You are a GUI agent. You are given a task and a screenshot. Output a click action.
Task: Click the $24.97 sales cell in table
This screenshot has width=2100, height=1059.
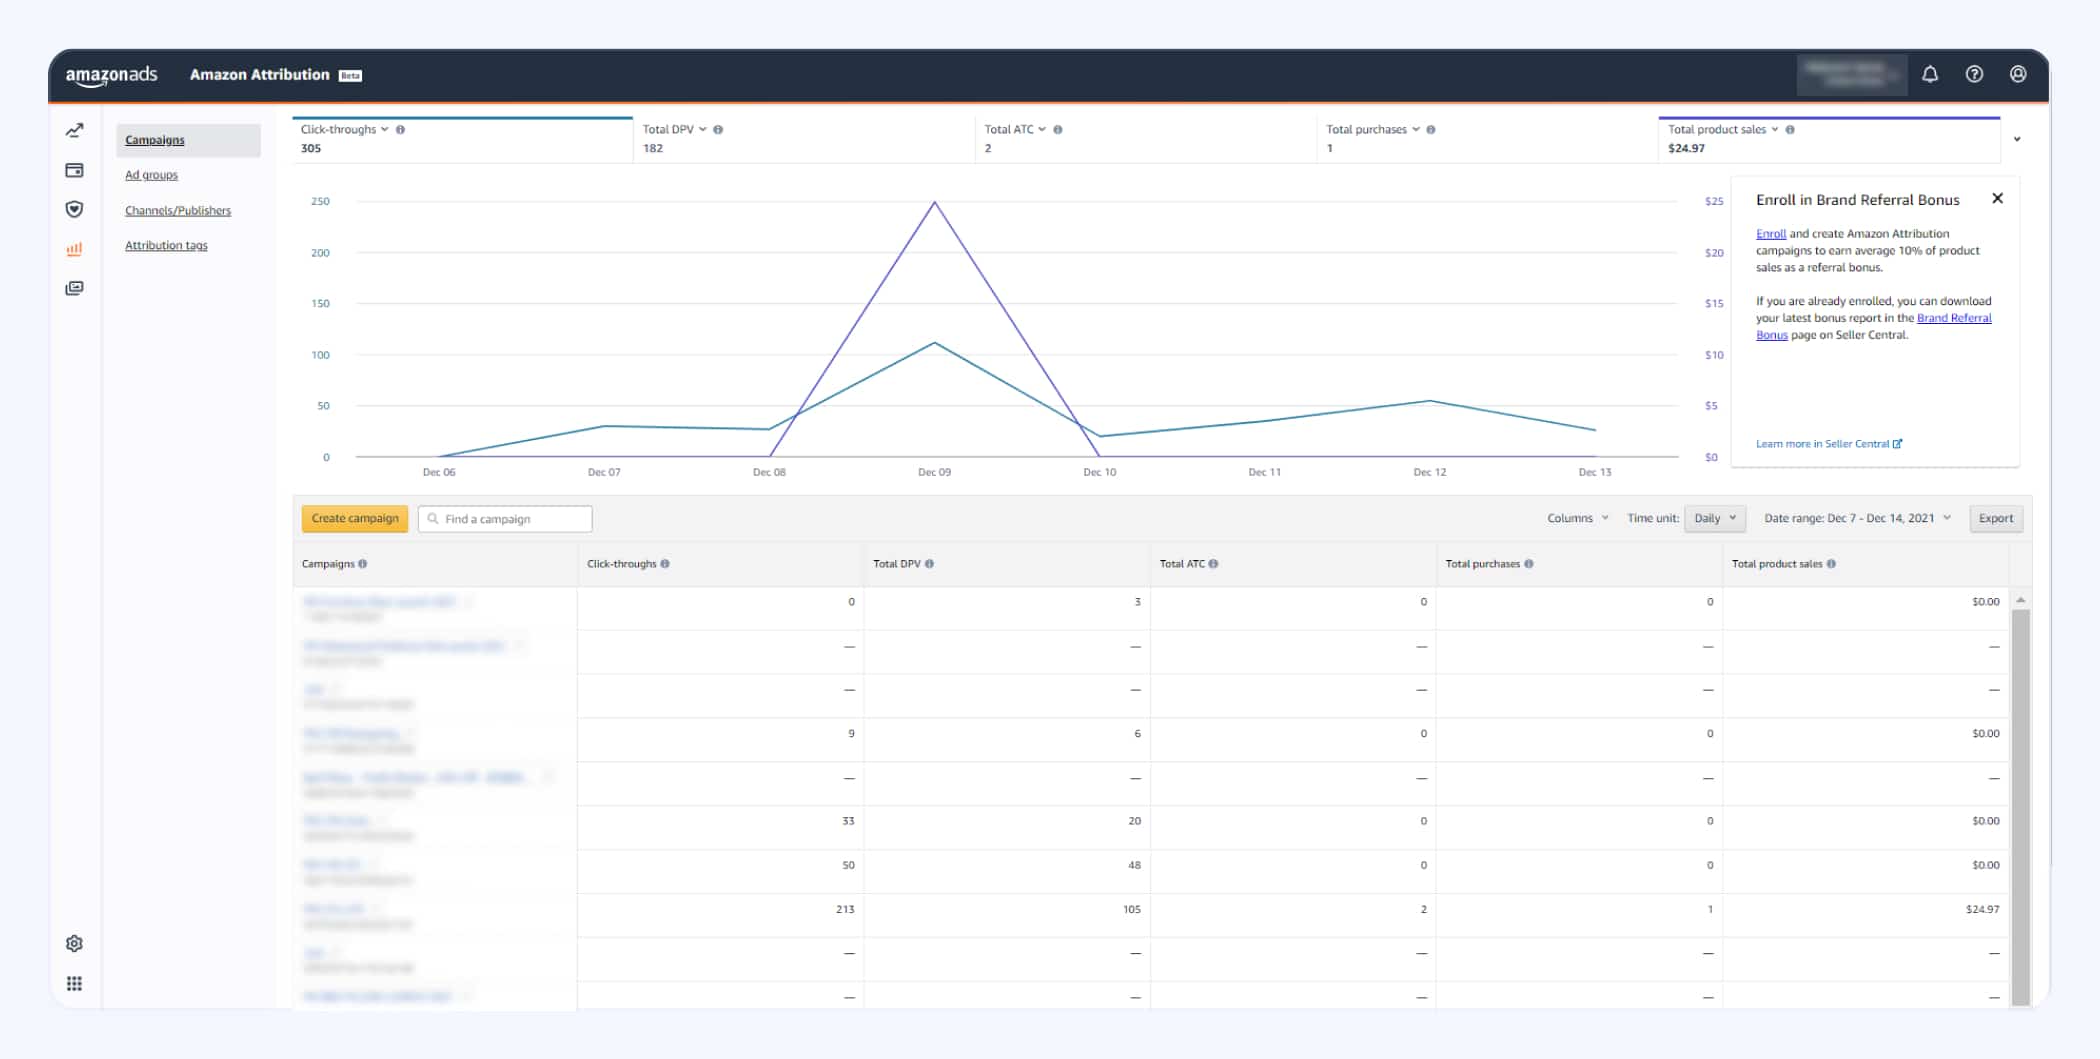tap(1982, 910)
